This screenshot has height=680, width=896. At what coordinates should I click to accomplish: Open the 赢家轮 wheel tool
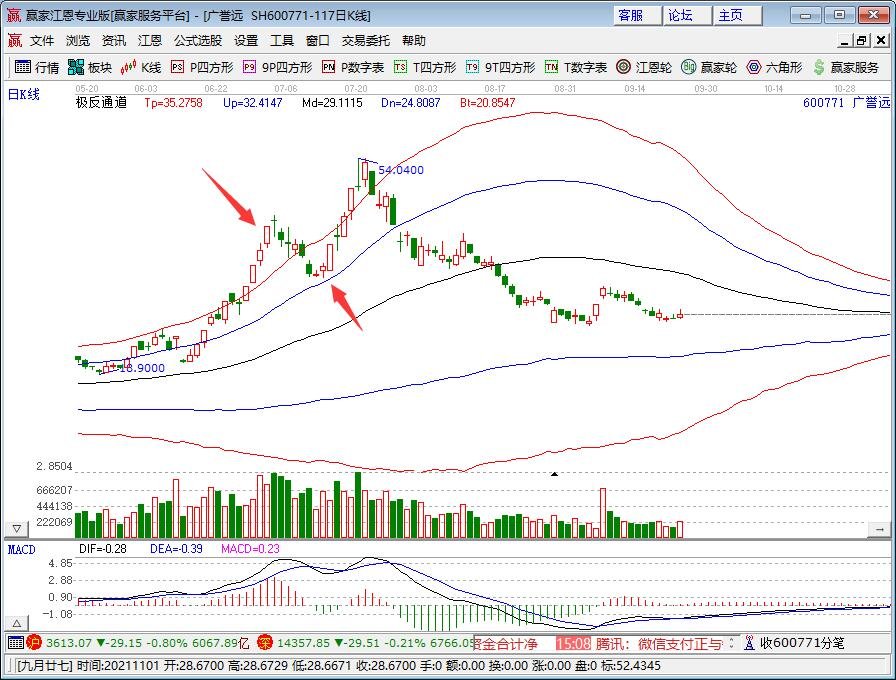click(x=709, y=67)
